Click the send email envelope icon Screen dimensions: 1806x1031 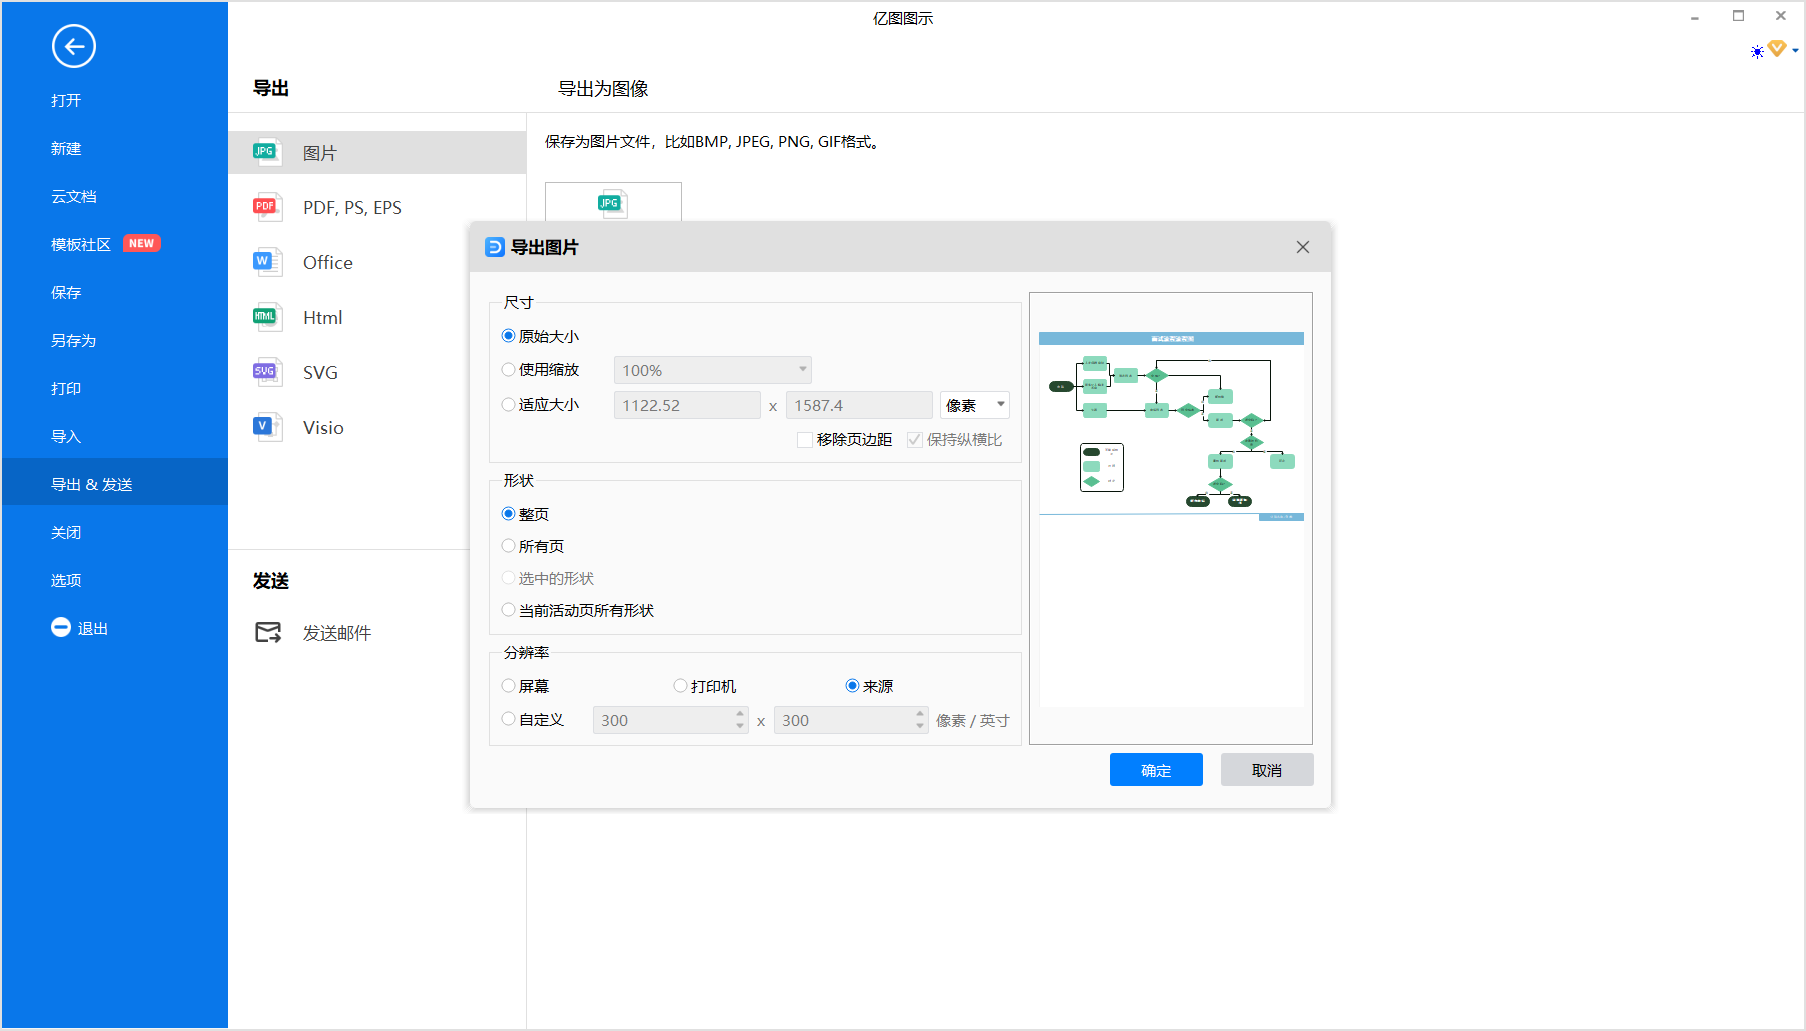[268, 632]
